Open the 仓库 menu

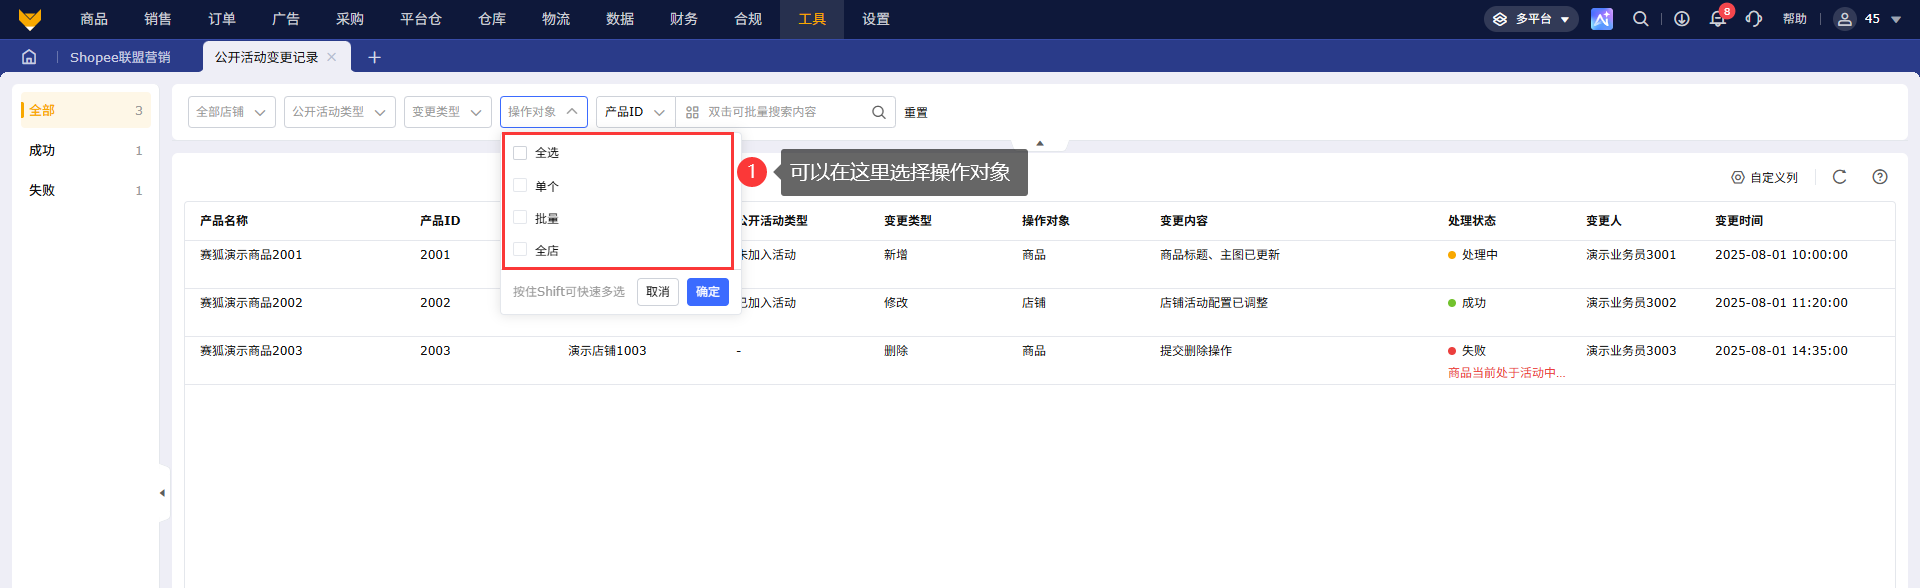coord(492,19)
